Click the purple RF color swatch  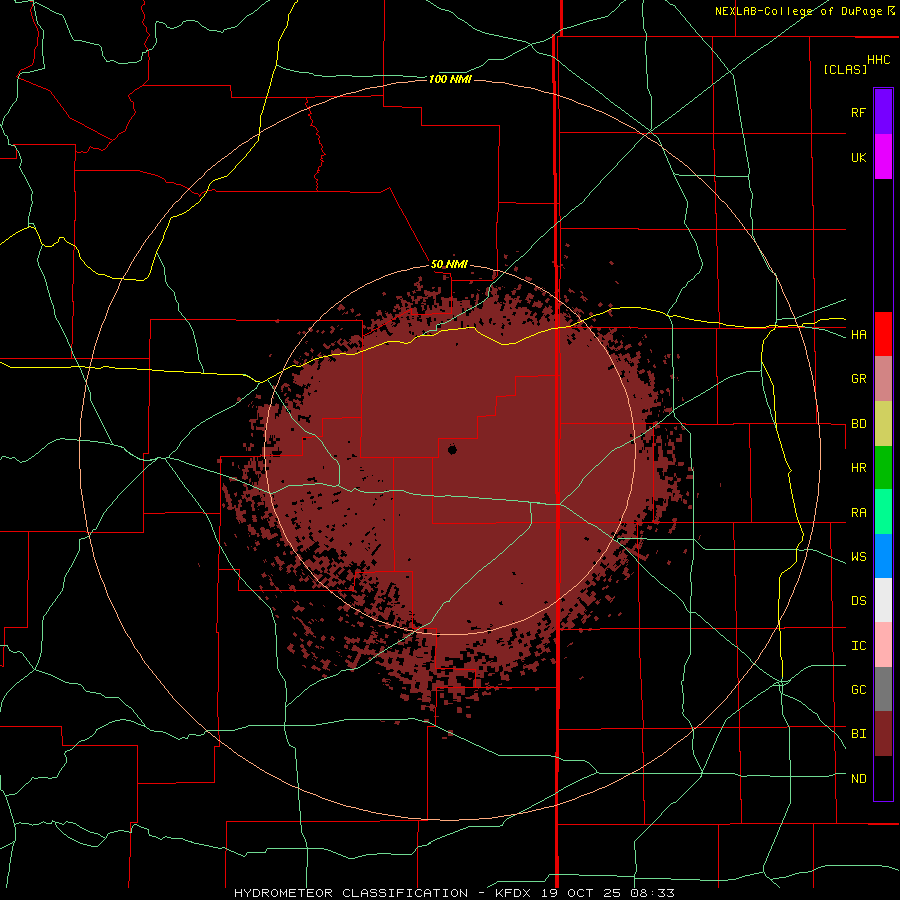point(883,111)
